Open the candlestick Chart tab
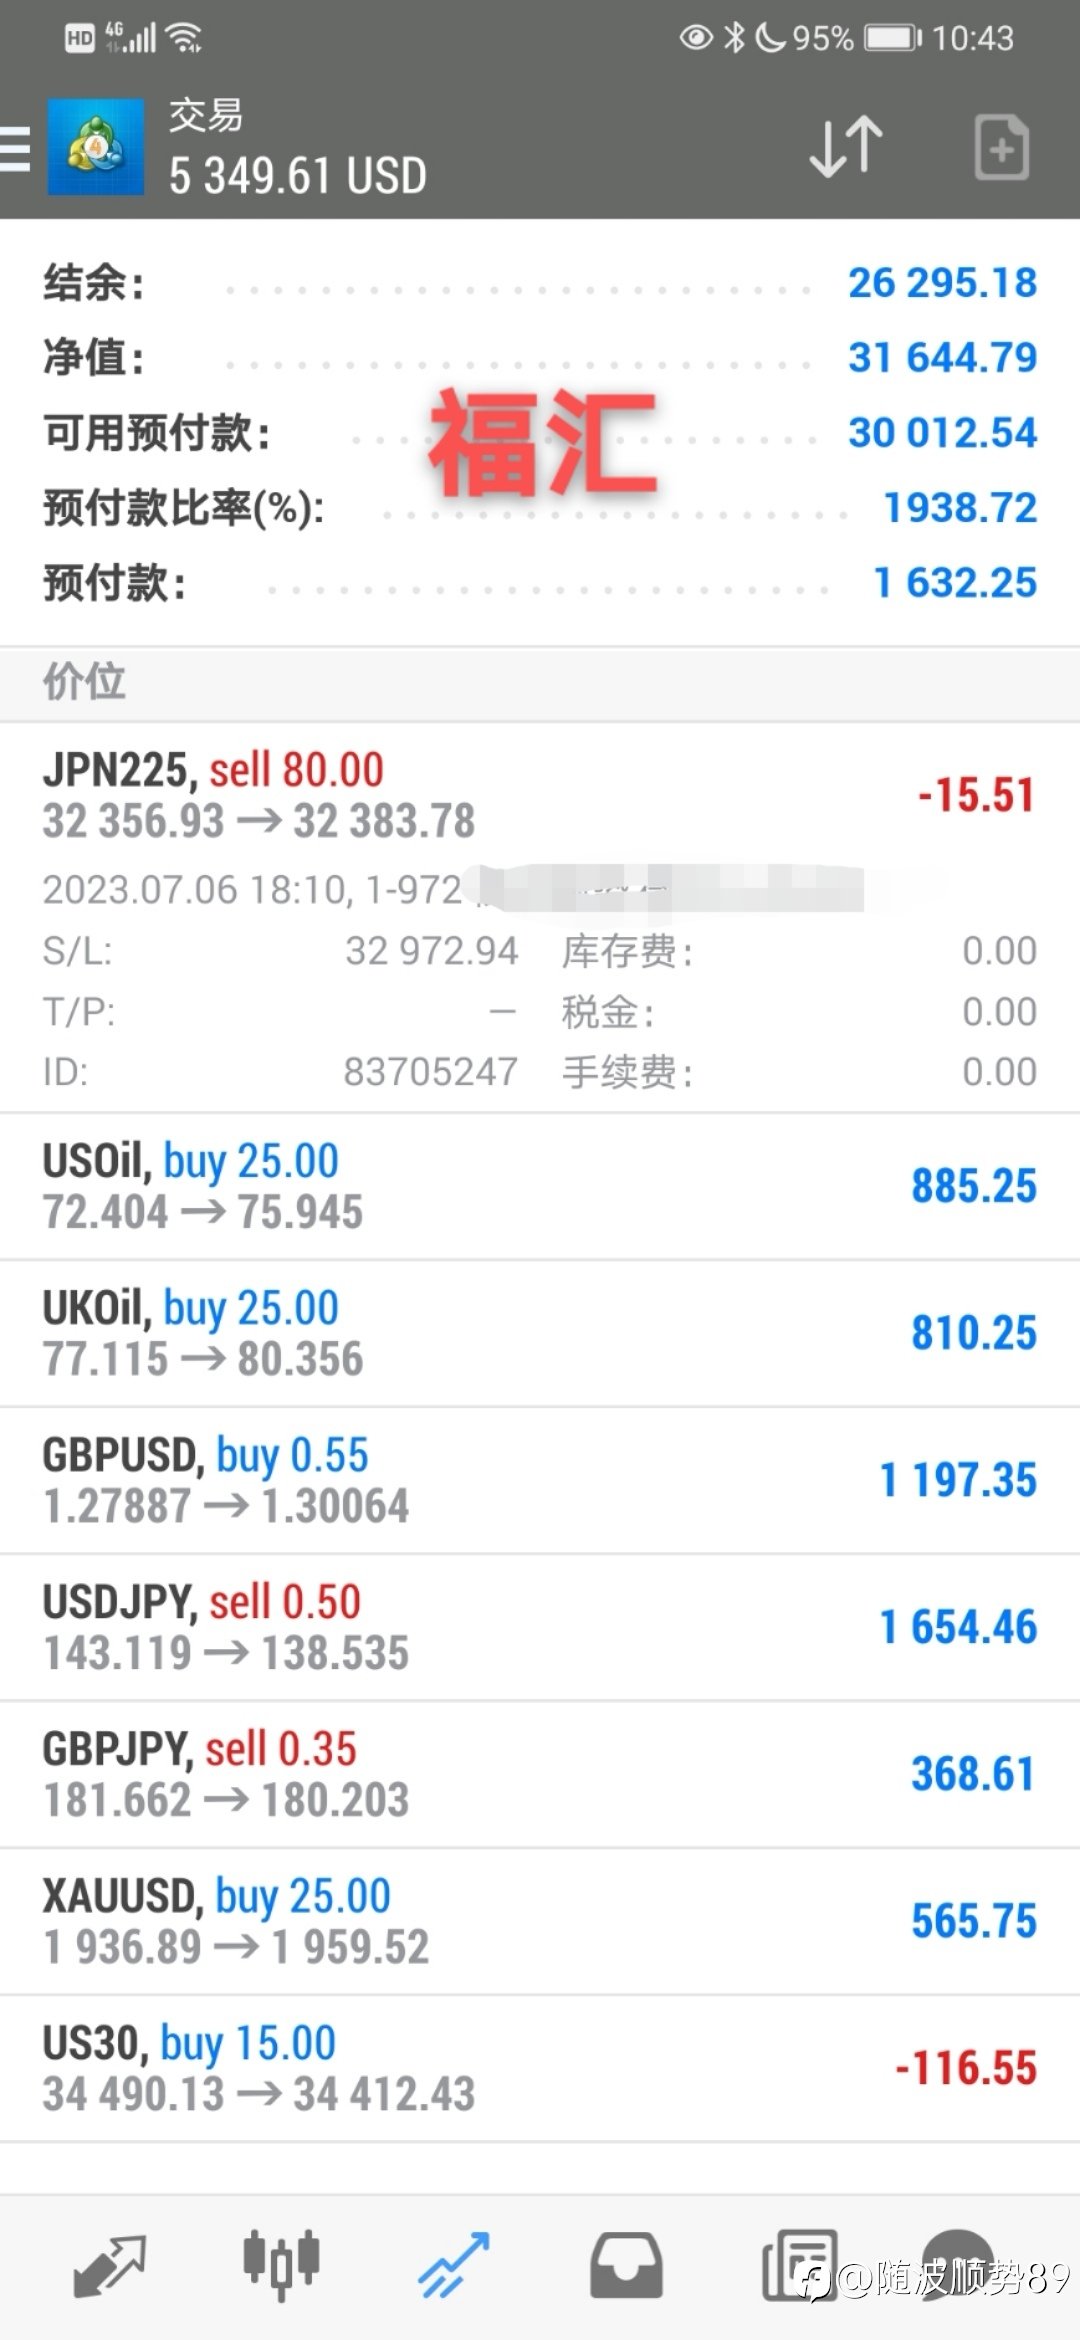This screenshot has width=1080, height=2340. click(x=281, y=2263)
